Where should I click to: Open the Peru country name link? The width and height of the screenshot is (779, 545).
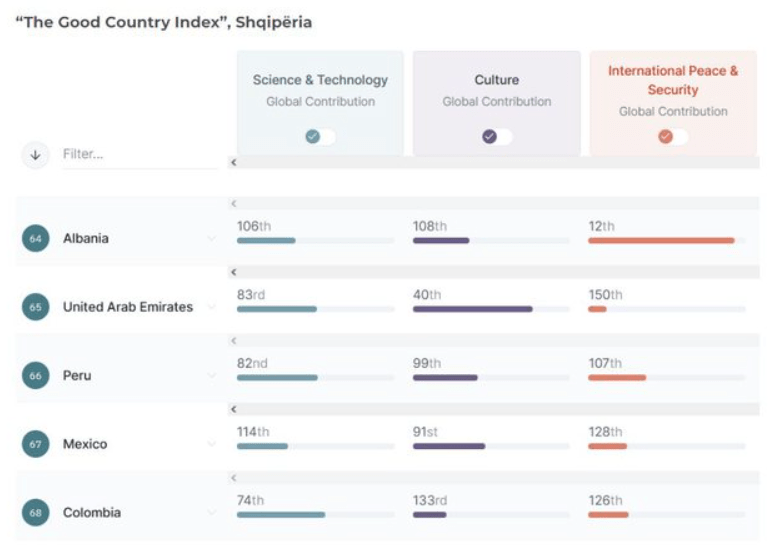click(79, 376)
